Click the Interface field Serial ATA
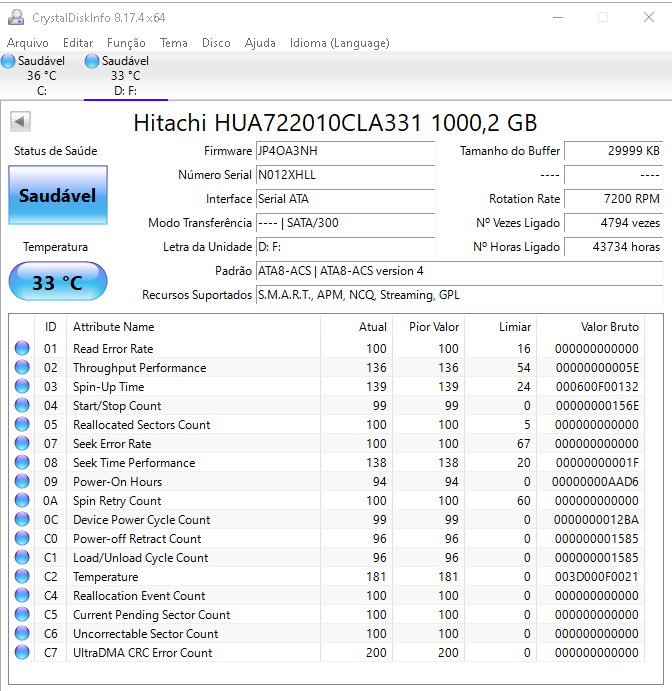Viewport: 672px width, 691px height. [345, 199]
